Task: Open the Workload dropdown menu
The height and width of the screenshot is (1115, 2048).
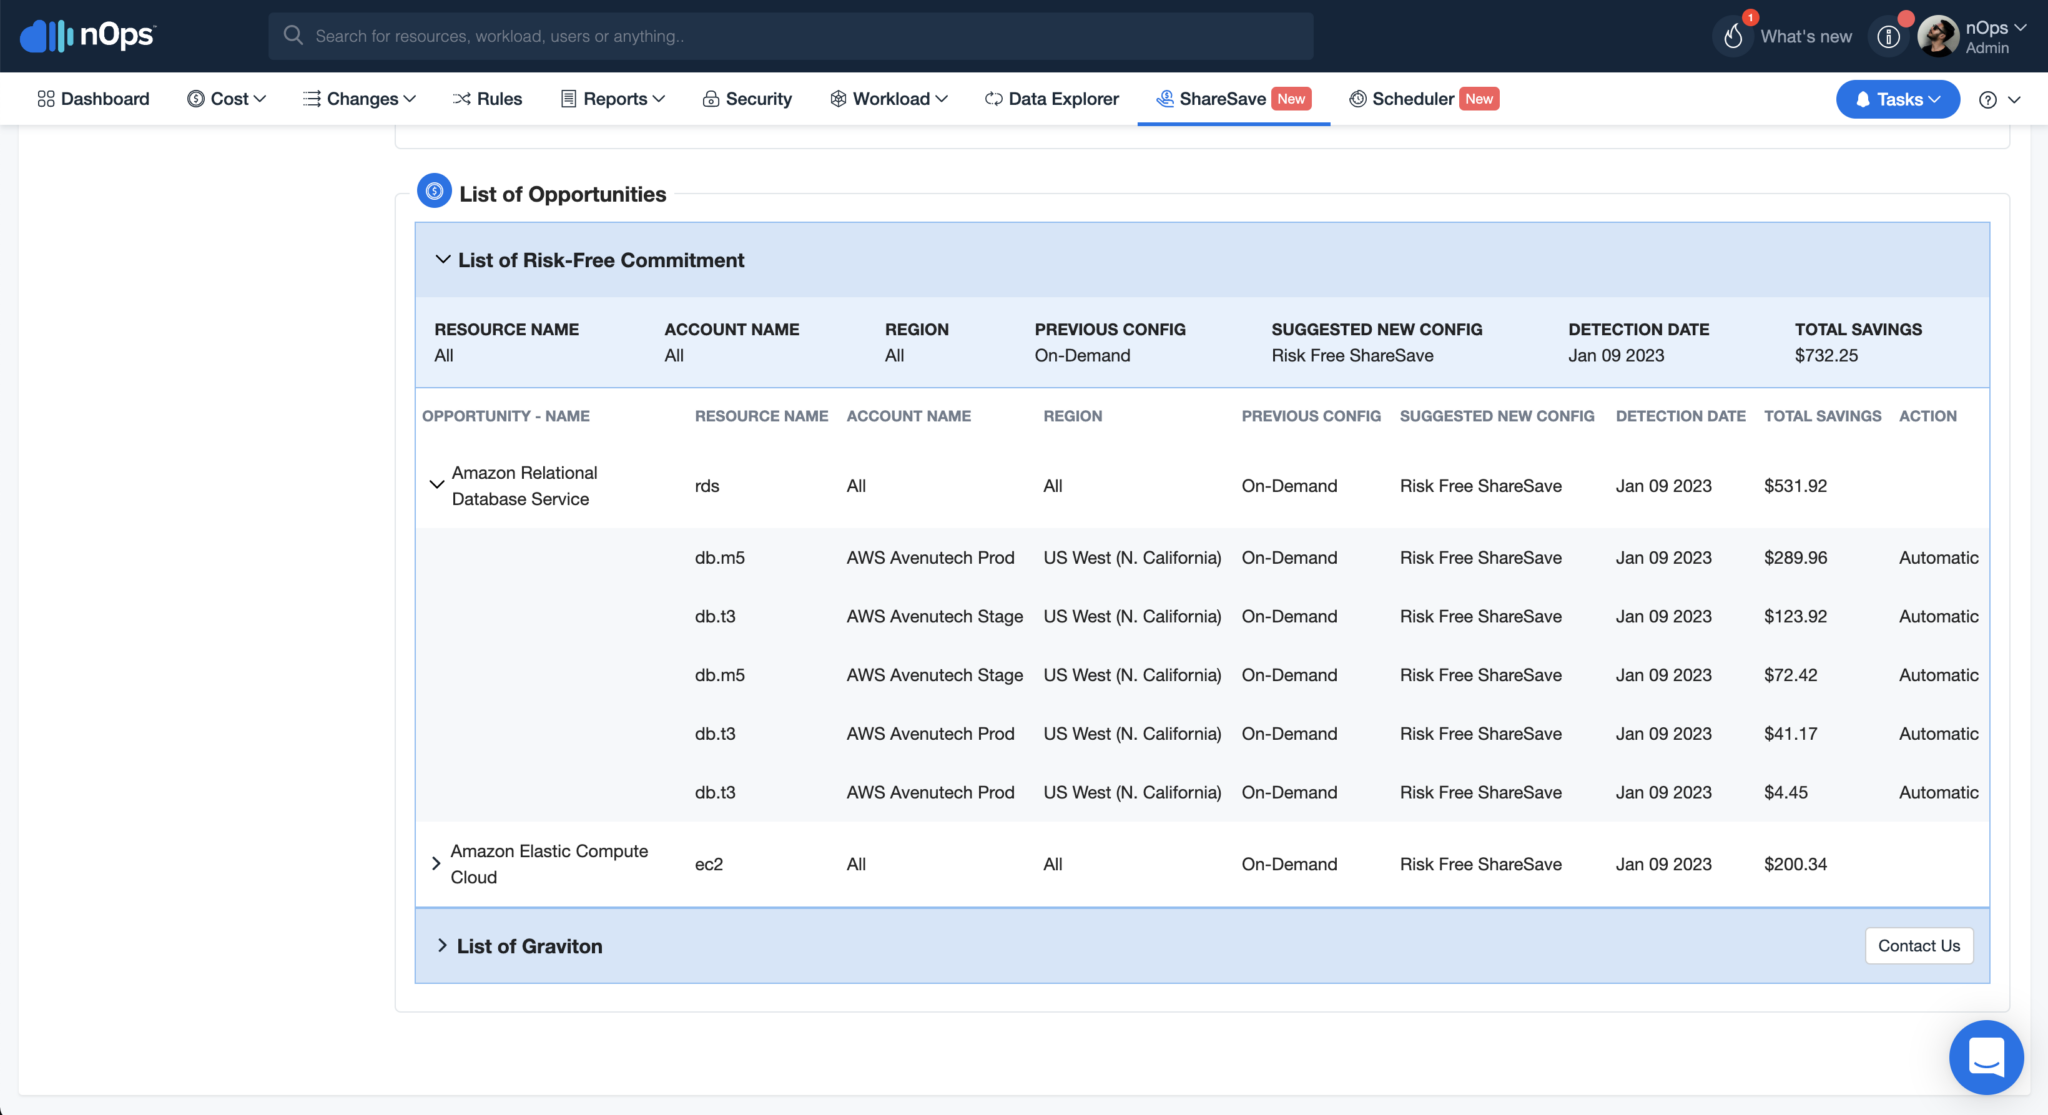Action: pyautogui.click(x=889, y=99)
